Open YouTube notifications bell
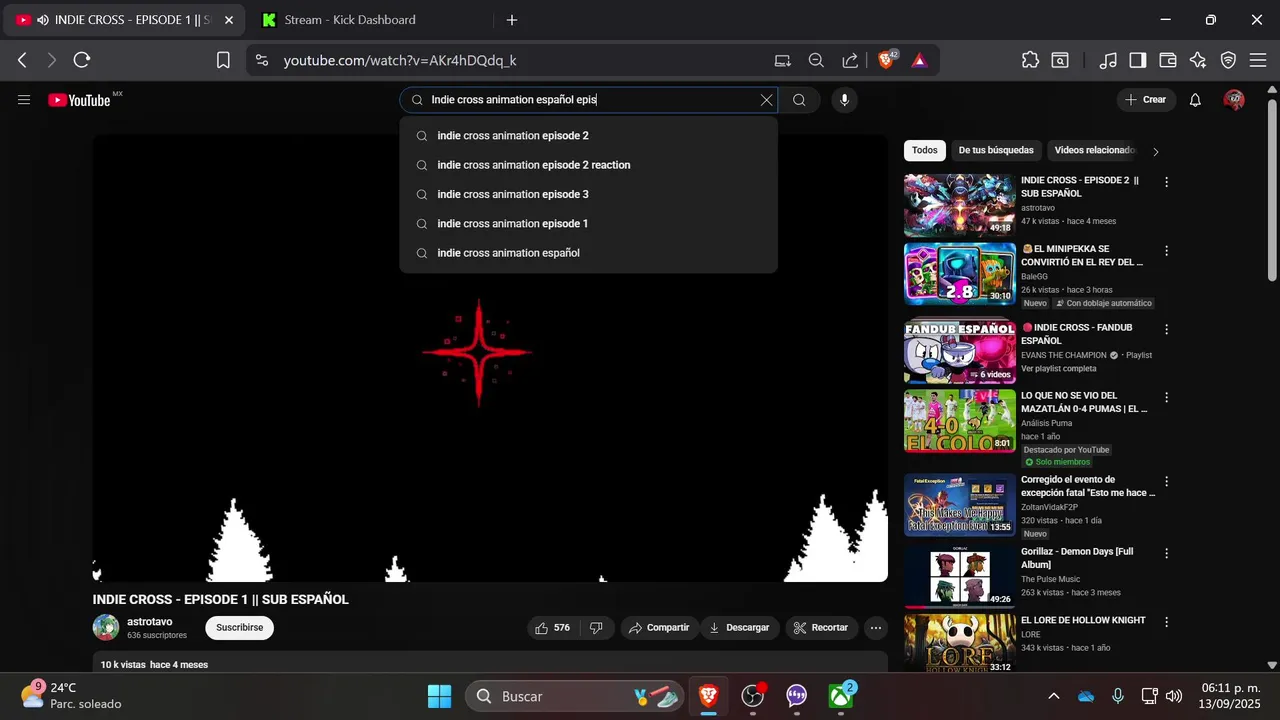 click(1195, 100)
